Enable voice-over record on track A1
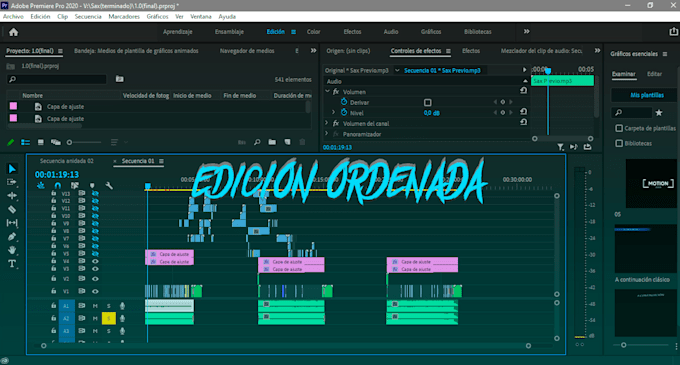 coord(122,306)
